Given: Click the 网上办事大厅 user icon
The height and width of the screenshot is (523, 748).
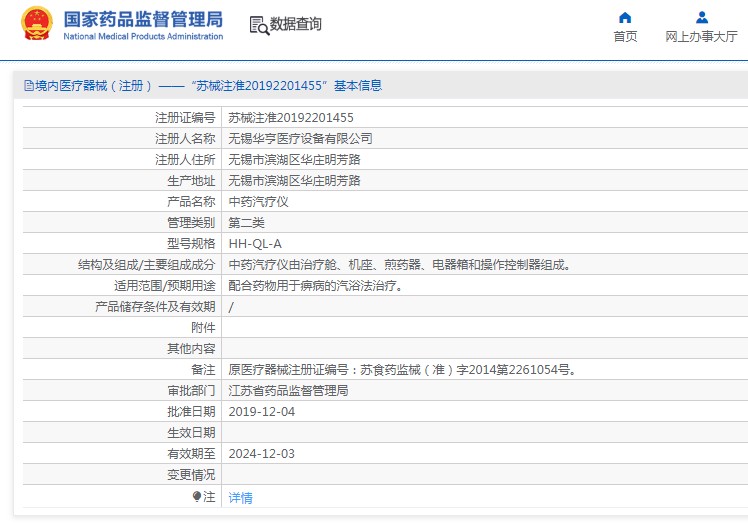Looking at the screenshot, I should [x=702, y=18].
